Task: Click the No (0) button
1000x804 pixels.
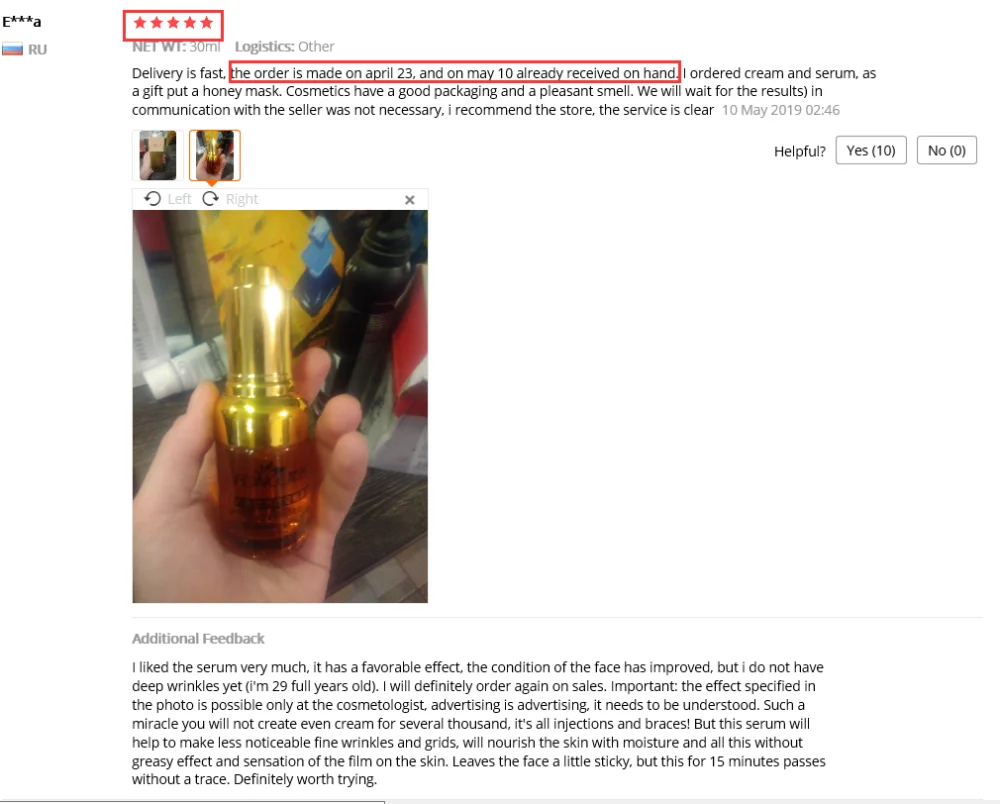Action: coord(946,150)
